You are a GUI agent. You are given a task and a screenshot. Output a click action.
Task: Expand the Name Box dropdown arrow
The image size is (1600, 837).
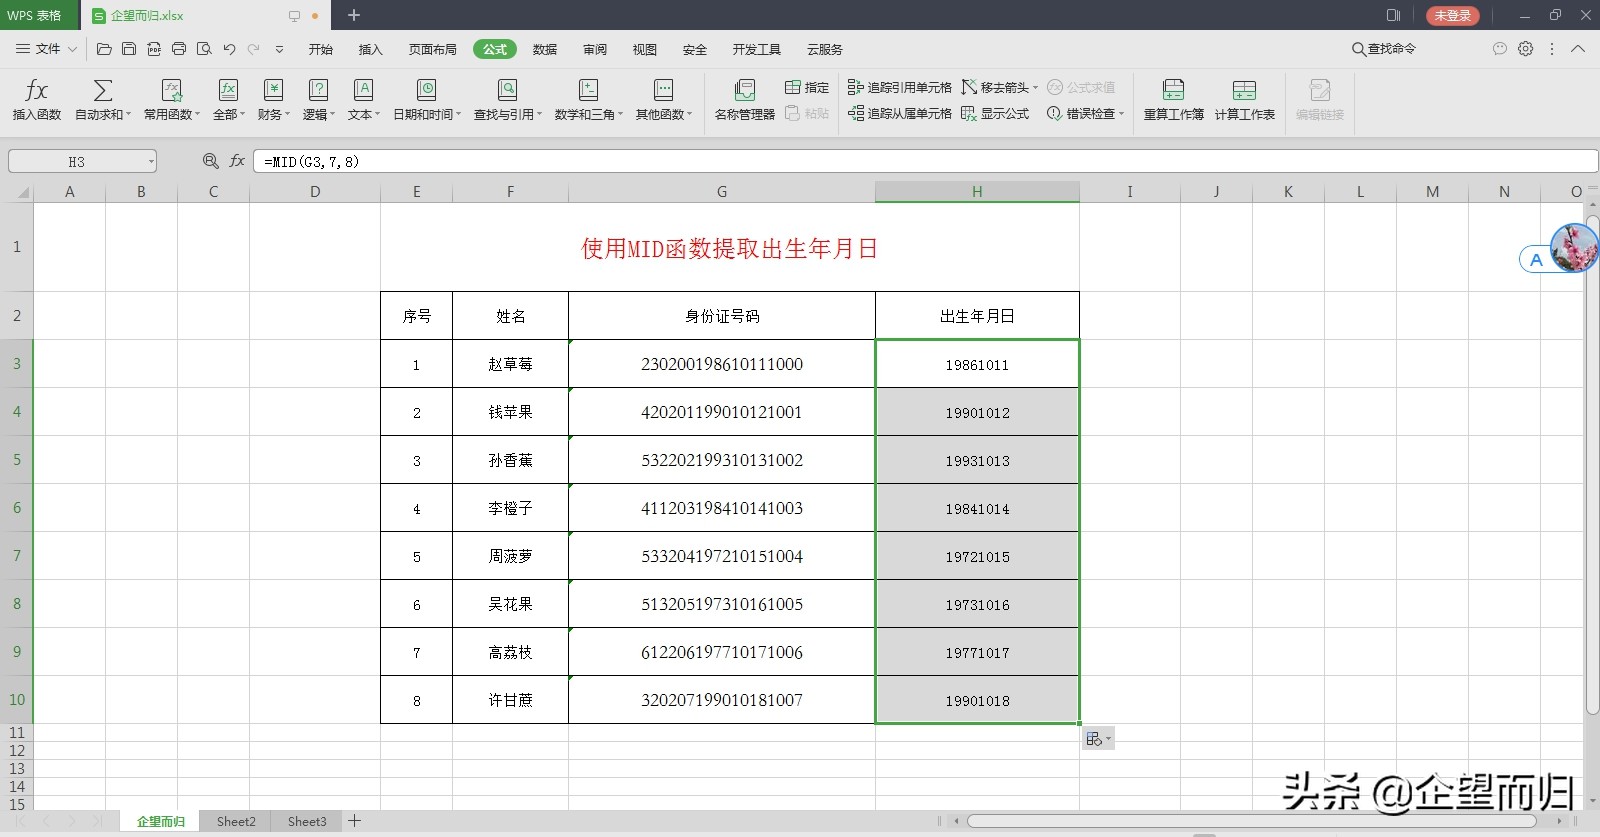point(151,162)
